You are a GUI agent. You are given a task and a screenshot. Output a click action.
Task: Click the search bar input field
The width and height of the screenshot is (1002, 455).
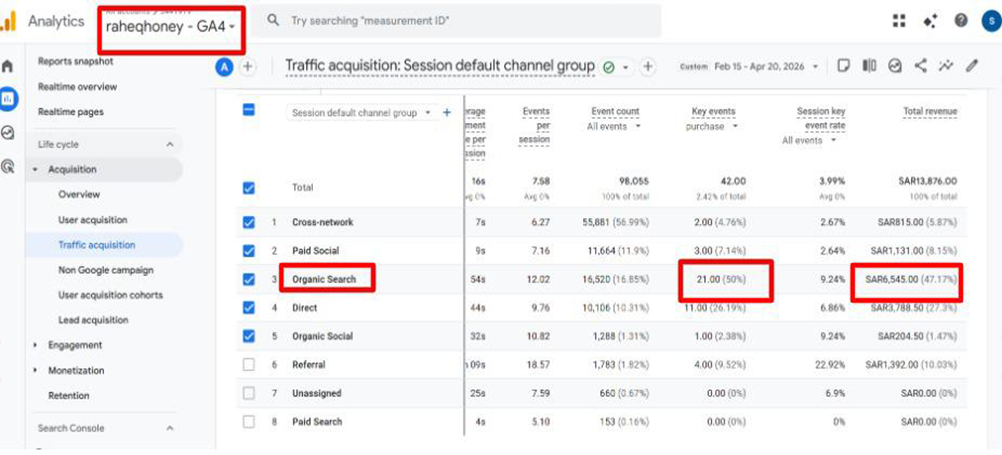[x=460, y=21]
